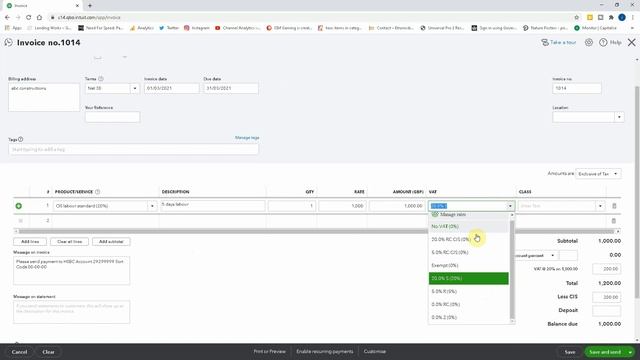640x360 pixels.
Task: Select 20.0% RC CIS (0%) option
Action: tap(468, 239)
